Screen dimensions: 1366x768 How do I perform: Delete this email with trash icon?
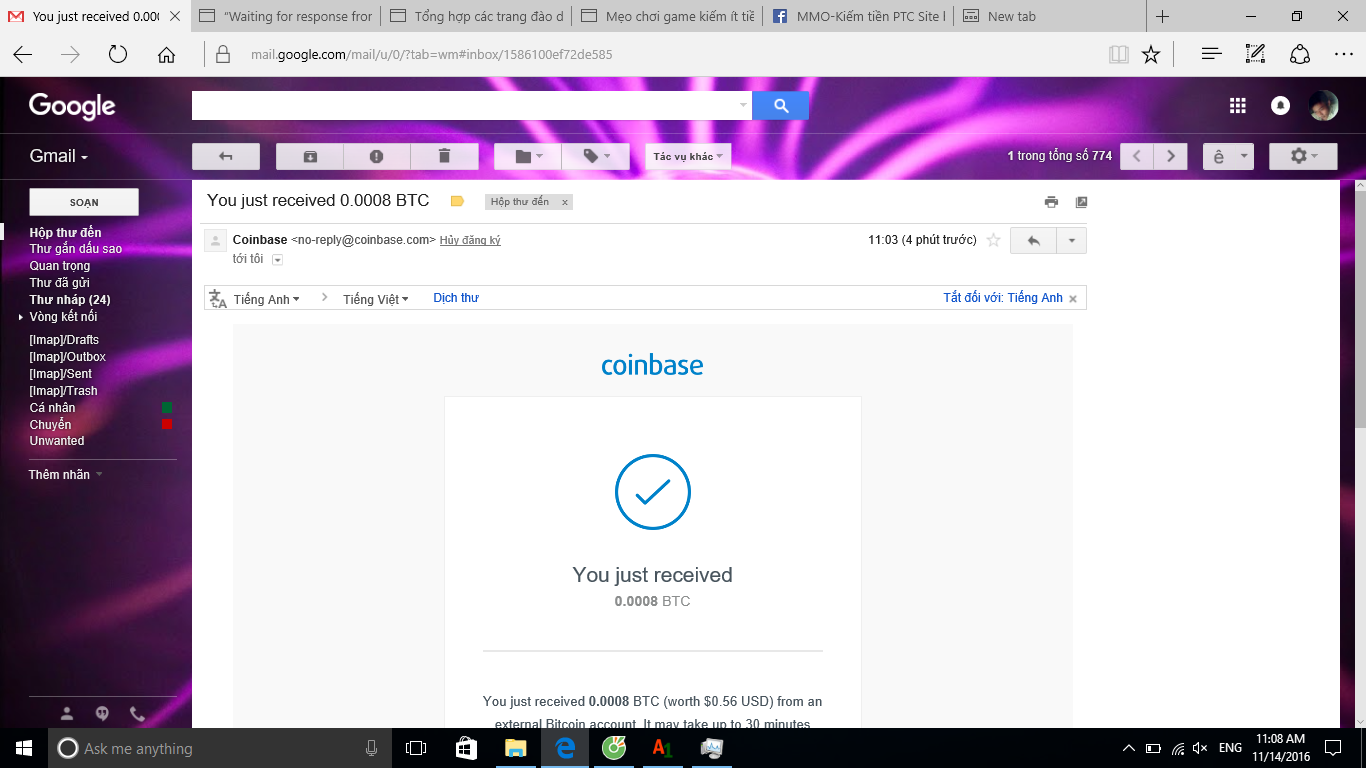[444, 156]
